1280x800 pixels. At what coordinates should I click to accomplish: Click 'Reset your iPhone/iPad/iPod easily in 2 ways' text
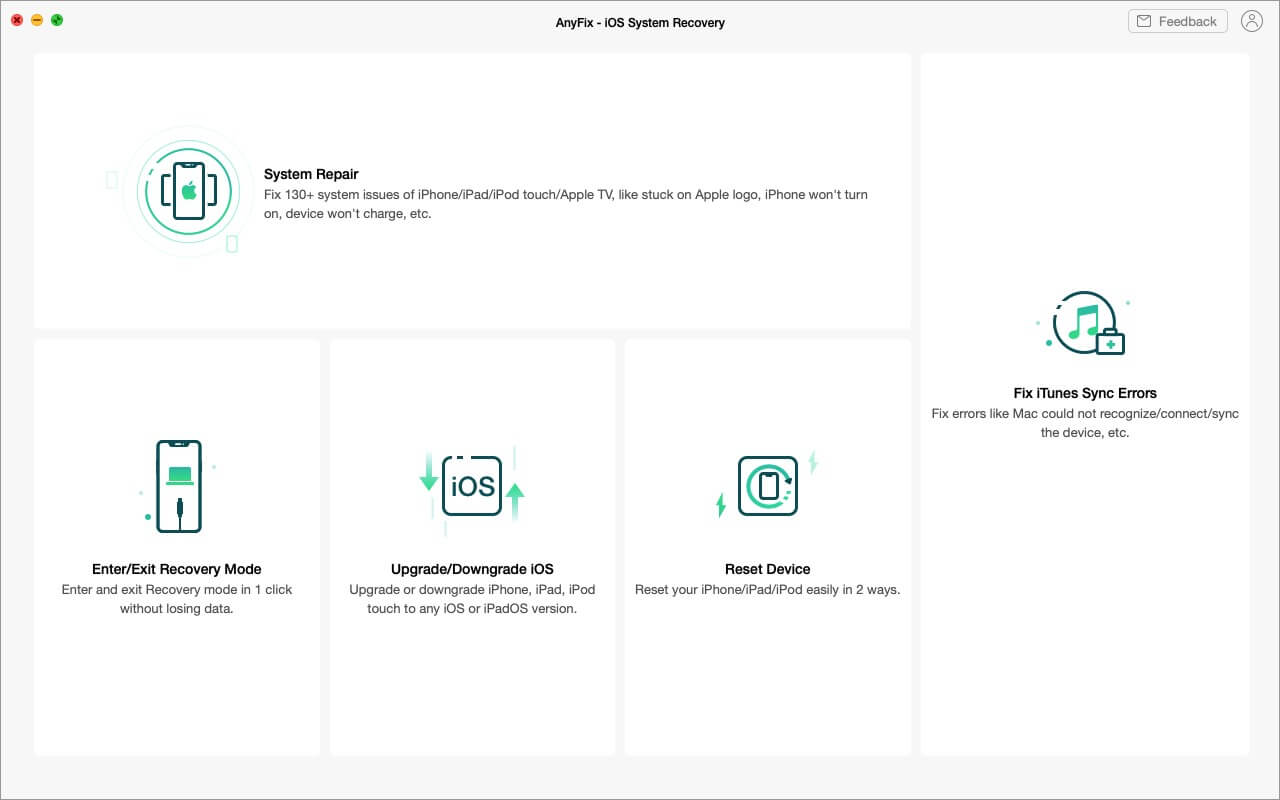(768, 590)
